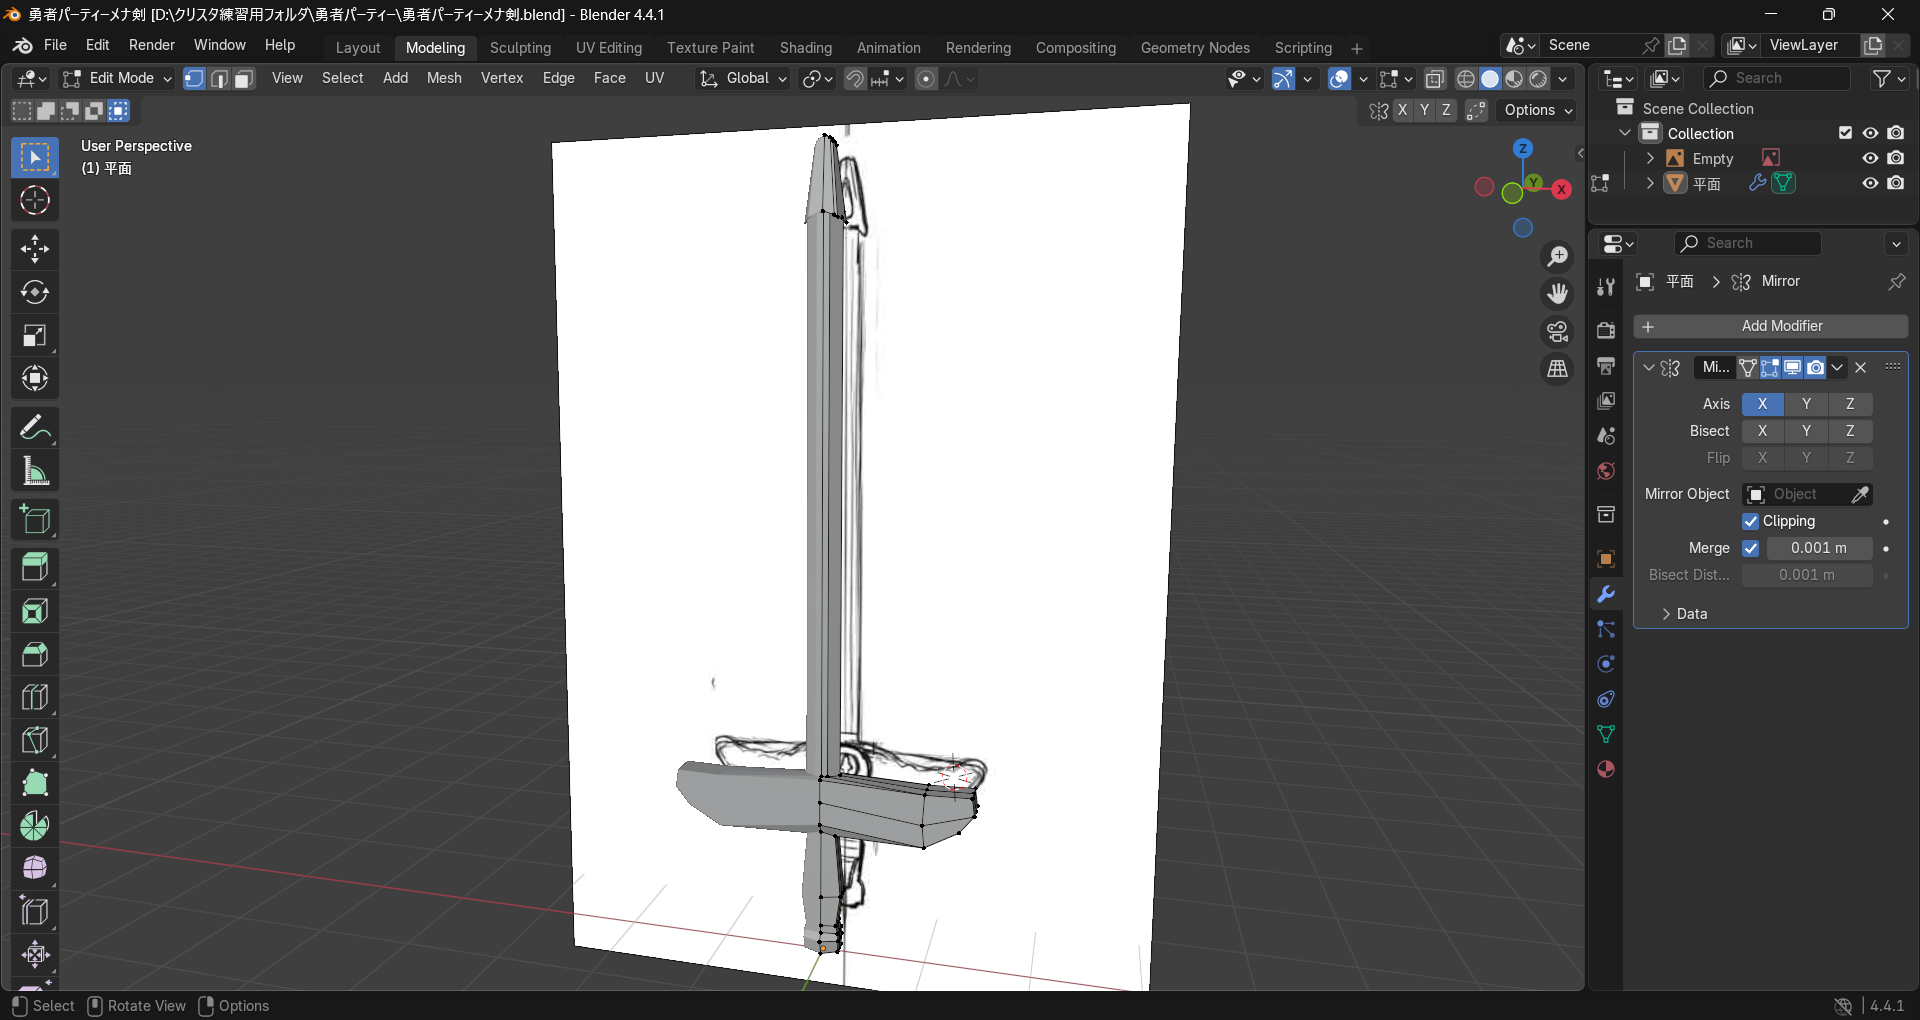Open the Mesh menu
The image size is (1920, 1020).
click(444, 78)
